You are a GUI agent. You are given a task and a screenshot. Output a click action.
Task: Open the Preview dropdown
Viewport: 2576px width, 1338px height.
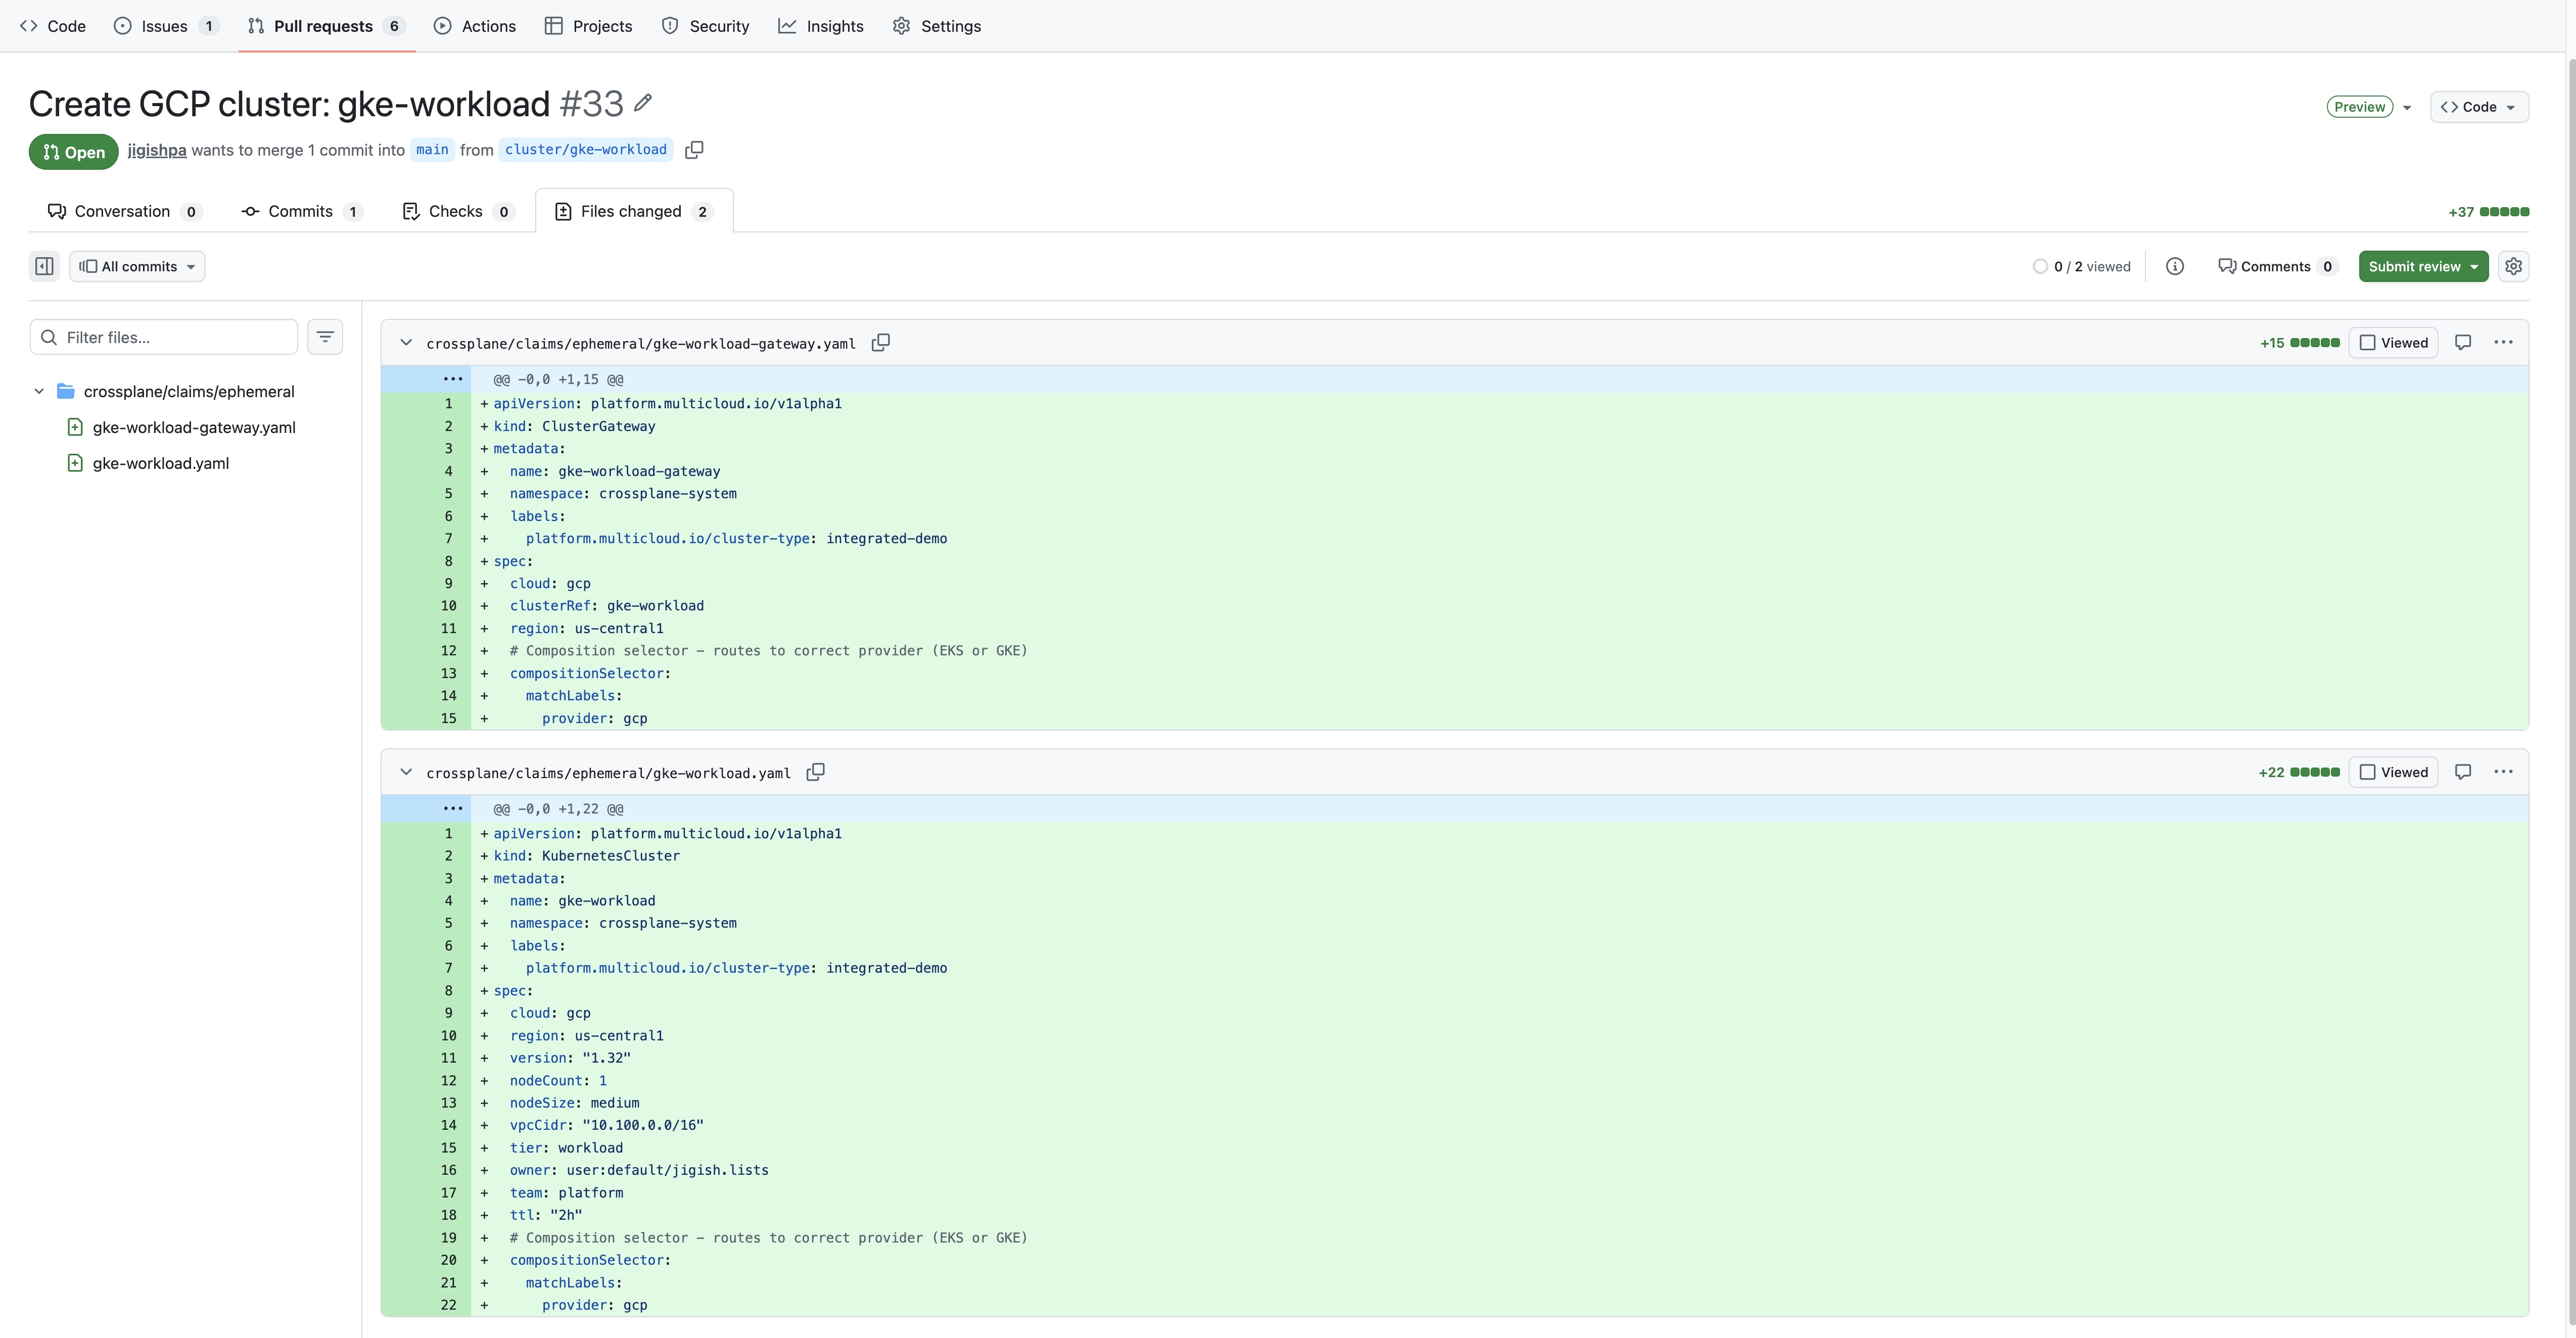2368,106
